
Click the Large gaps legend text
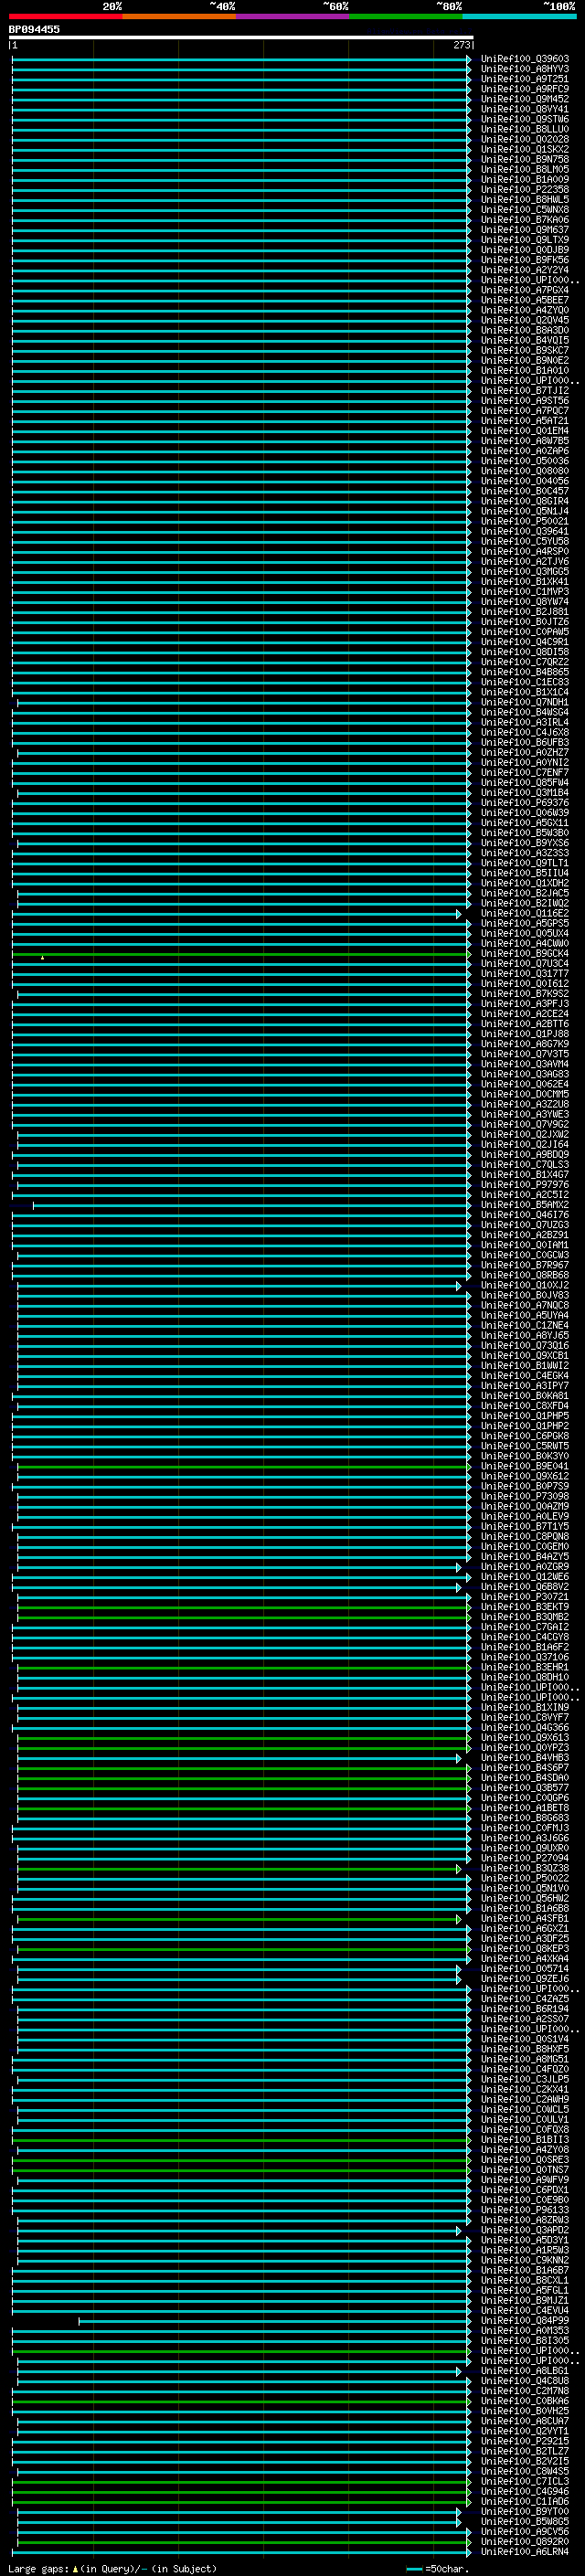[112, 2569]
